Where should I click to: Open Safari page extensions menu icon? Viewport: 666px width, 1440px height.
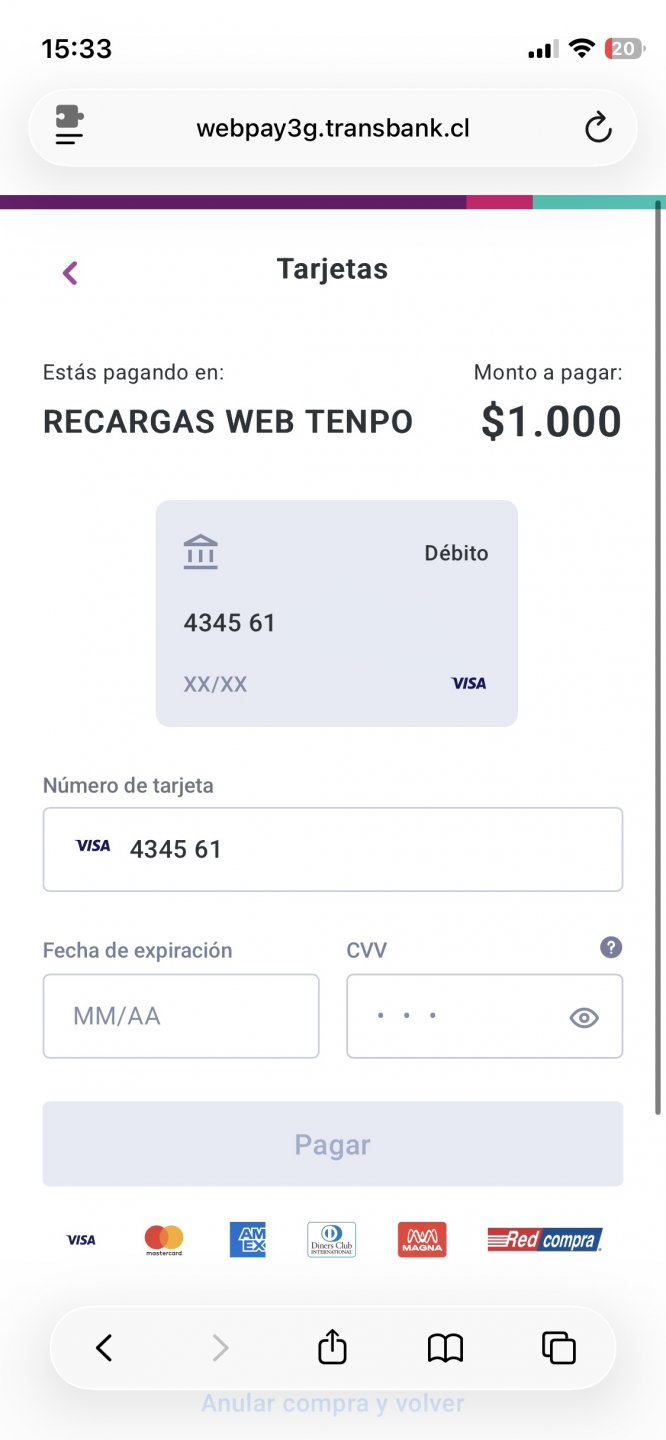69,127
